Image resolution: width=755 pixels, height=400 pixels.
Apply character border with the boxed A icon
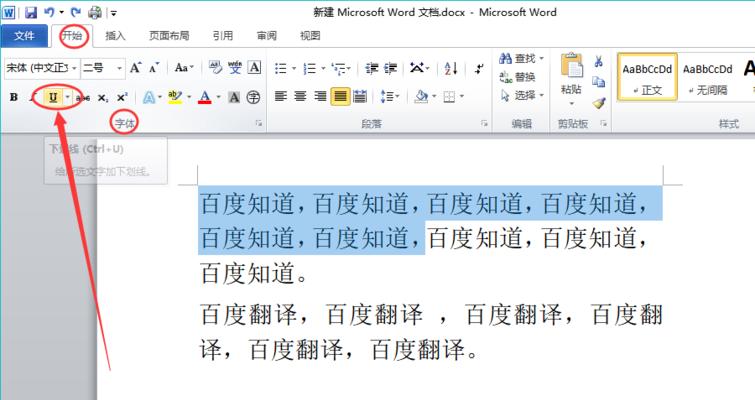(254, 67)
